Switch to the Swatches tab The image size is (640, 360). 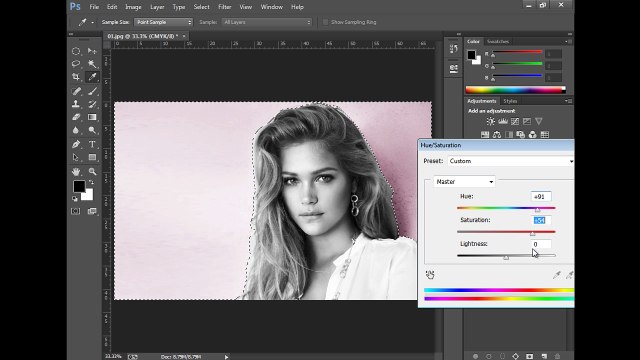point(498,42)
